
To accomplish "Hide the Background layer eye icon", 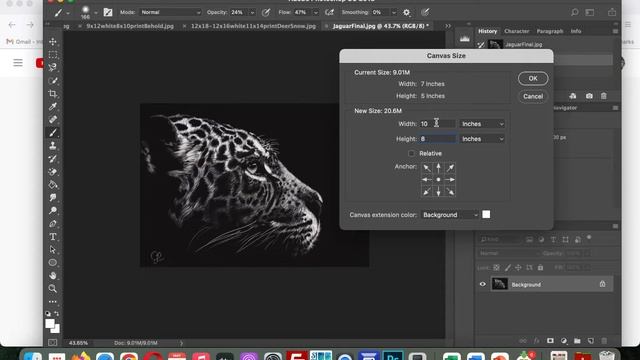I will 482,284.
